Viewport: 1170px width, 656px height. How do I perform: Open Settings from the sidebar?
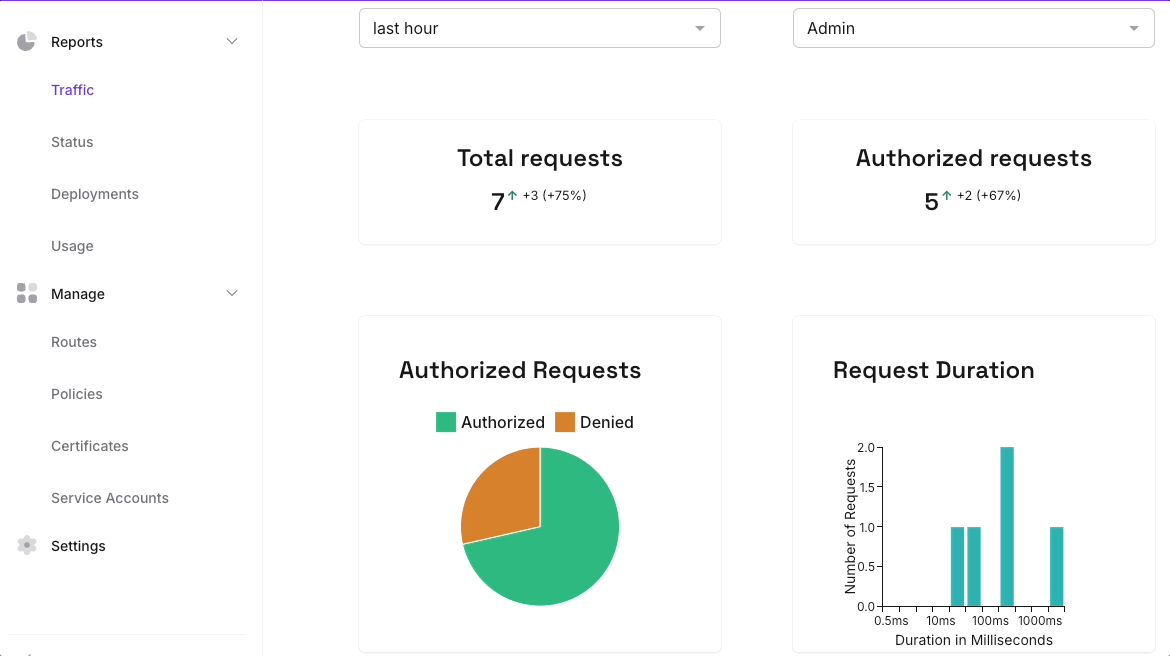point(78,545)
